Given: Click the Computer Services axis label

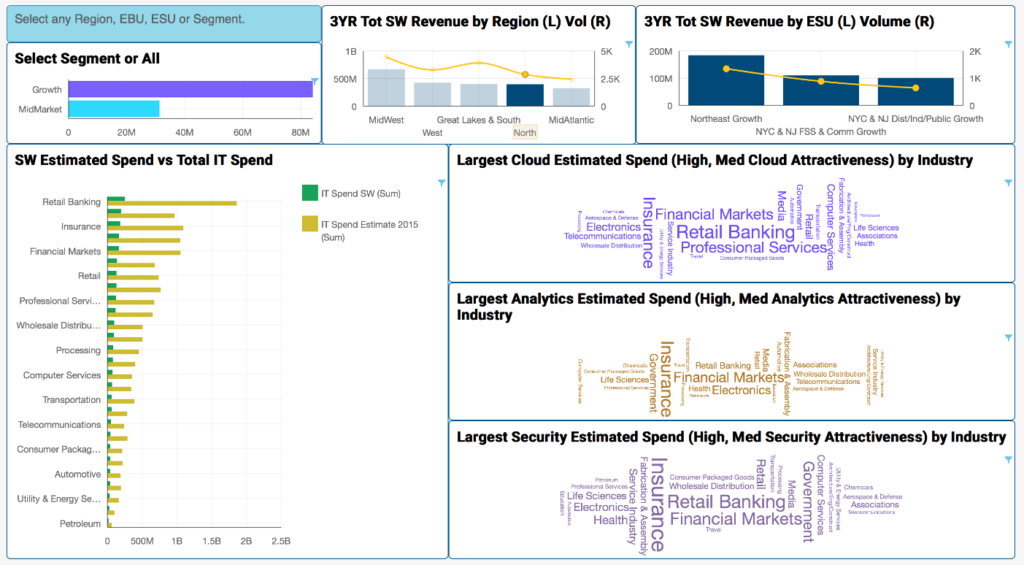Looking at the screenshot, I should (62, 376).
